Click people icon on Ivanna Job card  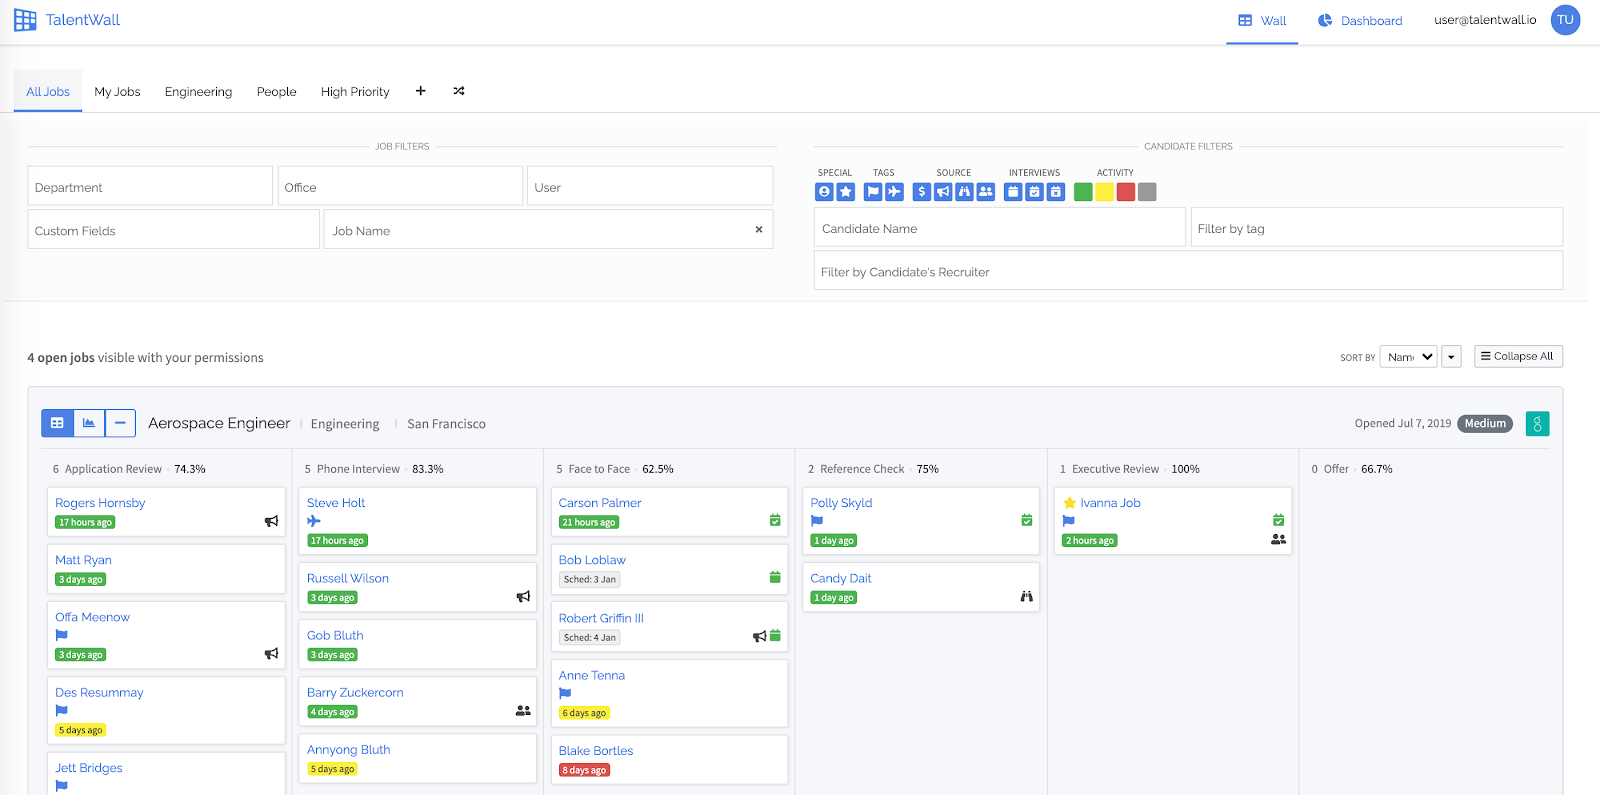pos(1278,539)
